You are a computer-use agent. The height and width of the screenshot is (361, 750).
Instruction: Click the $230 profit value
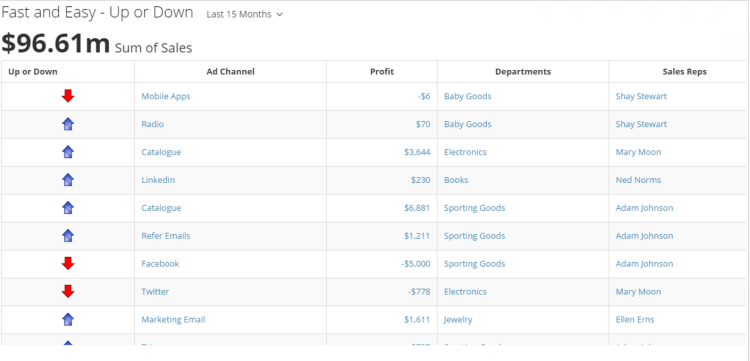[420, 180]
